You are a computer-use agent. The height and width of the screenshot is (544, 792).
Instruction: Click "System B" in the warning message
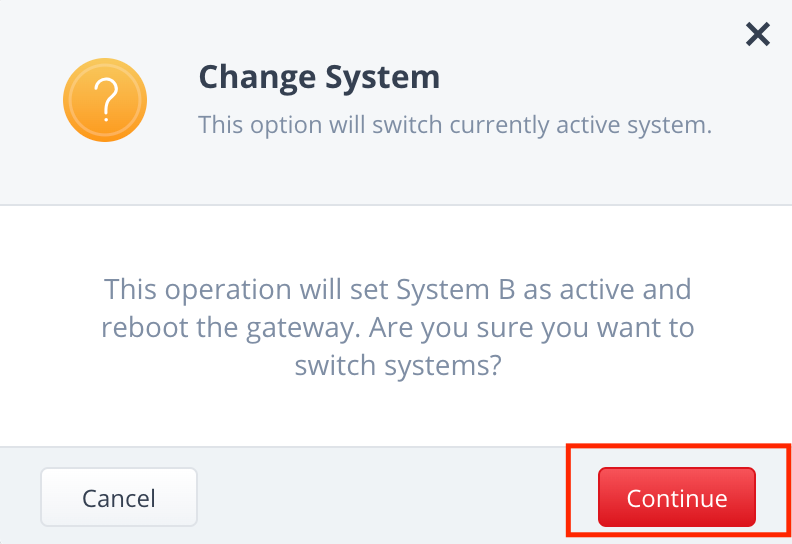click(x=456, y=290)
